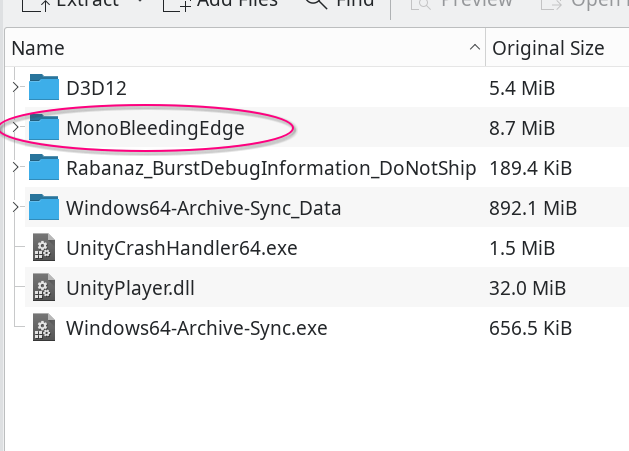Select the UnityPlayer.dll file name
Image resolution: width=629 pixels, height=451 pixels.
[x=132, y=288]
